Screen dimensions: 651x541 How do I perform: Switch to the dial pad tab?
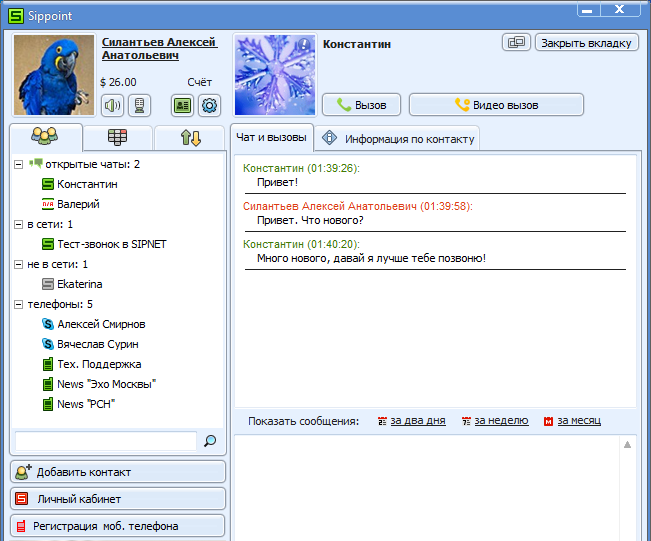point(117,137)
